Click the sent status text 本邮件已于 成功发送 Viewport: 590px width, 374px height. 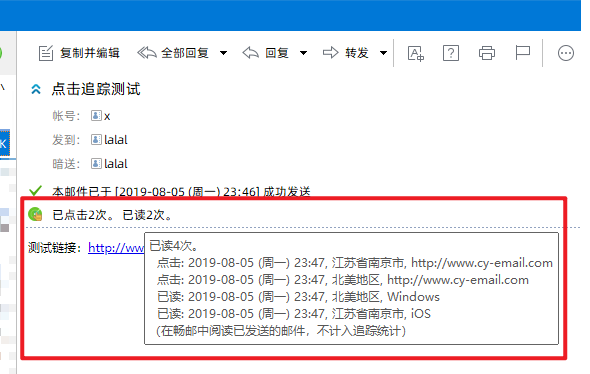(x=181, y=192)
